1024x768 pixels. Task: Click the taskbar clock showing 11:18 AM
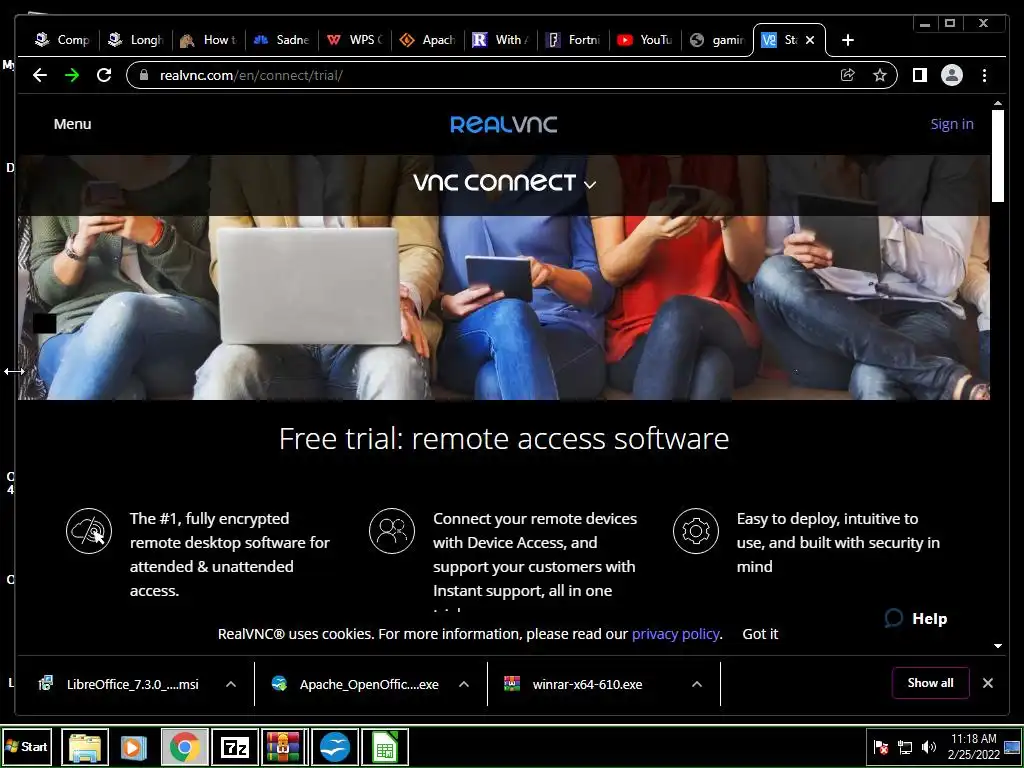tap(973, 746)
